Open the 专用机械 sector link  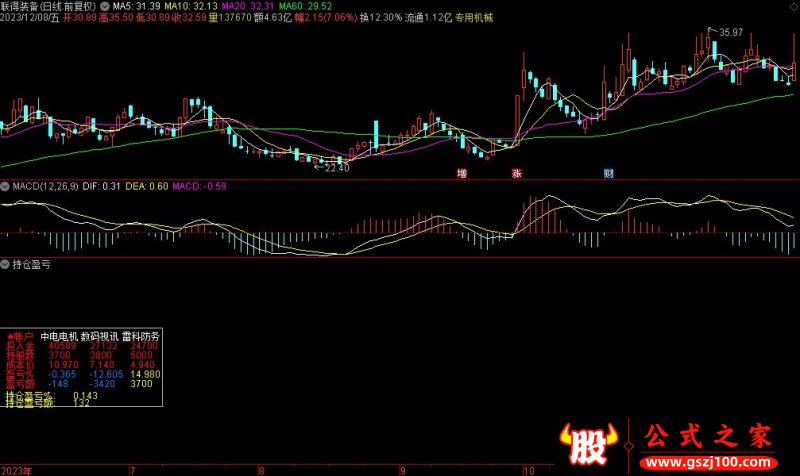(474, 18)
